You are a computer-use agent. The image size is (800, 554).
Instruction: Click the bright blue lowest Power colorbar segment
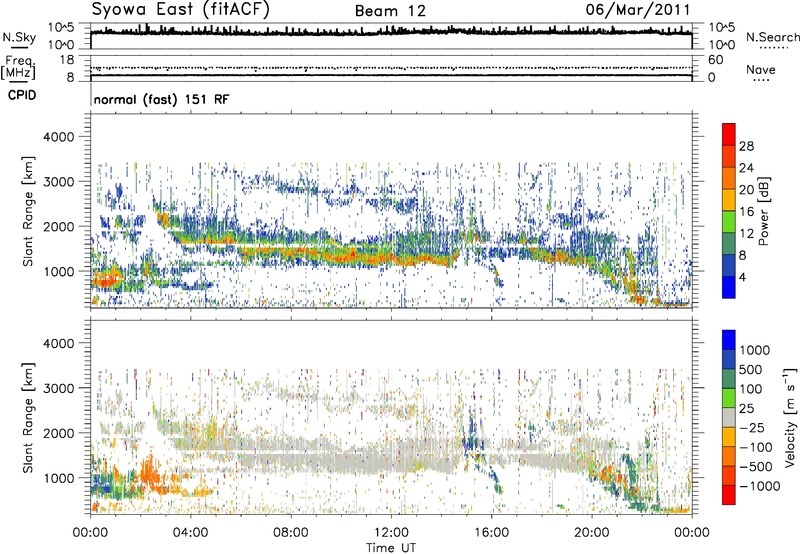point(729,287)
